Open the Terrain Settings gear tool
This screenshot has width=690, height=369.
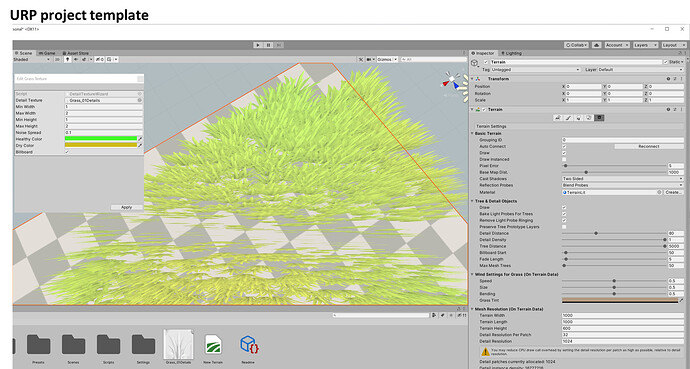pyautogui.click(x=599, y=118)
